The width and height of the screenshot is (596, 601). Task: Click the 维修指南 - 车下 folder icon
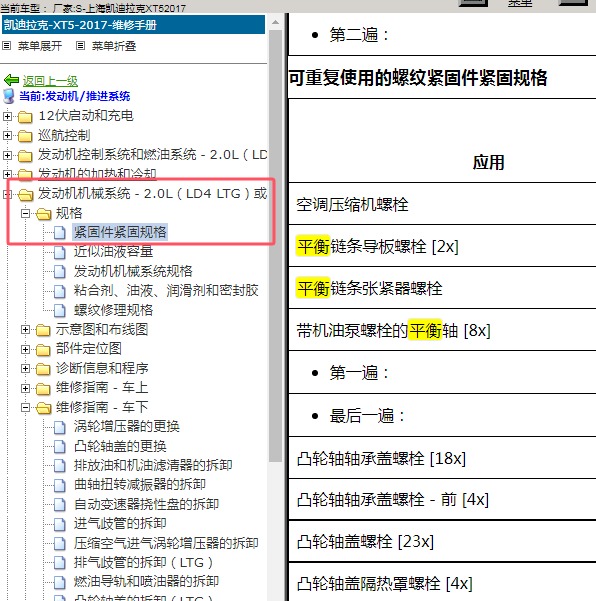point(43,408)
